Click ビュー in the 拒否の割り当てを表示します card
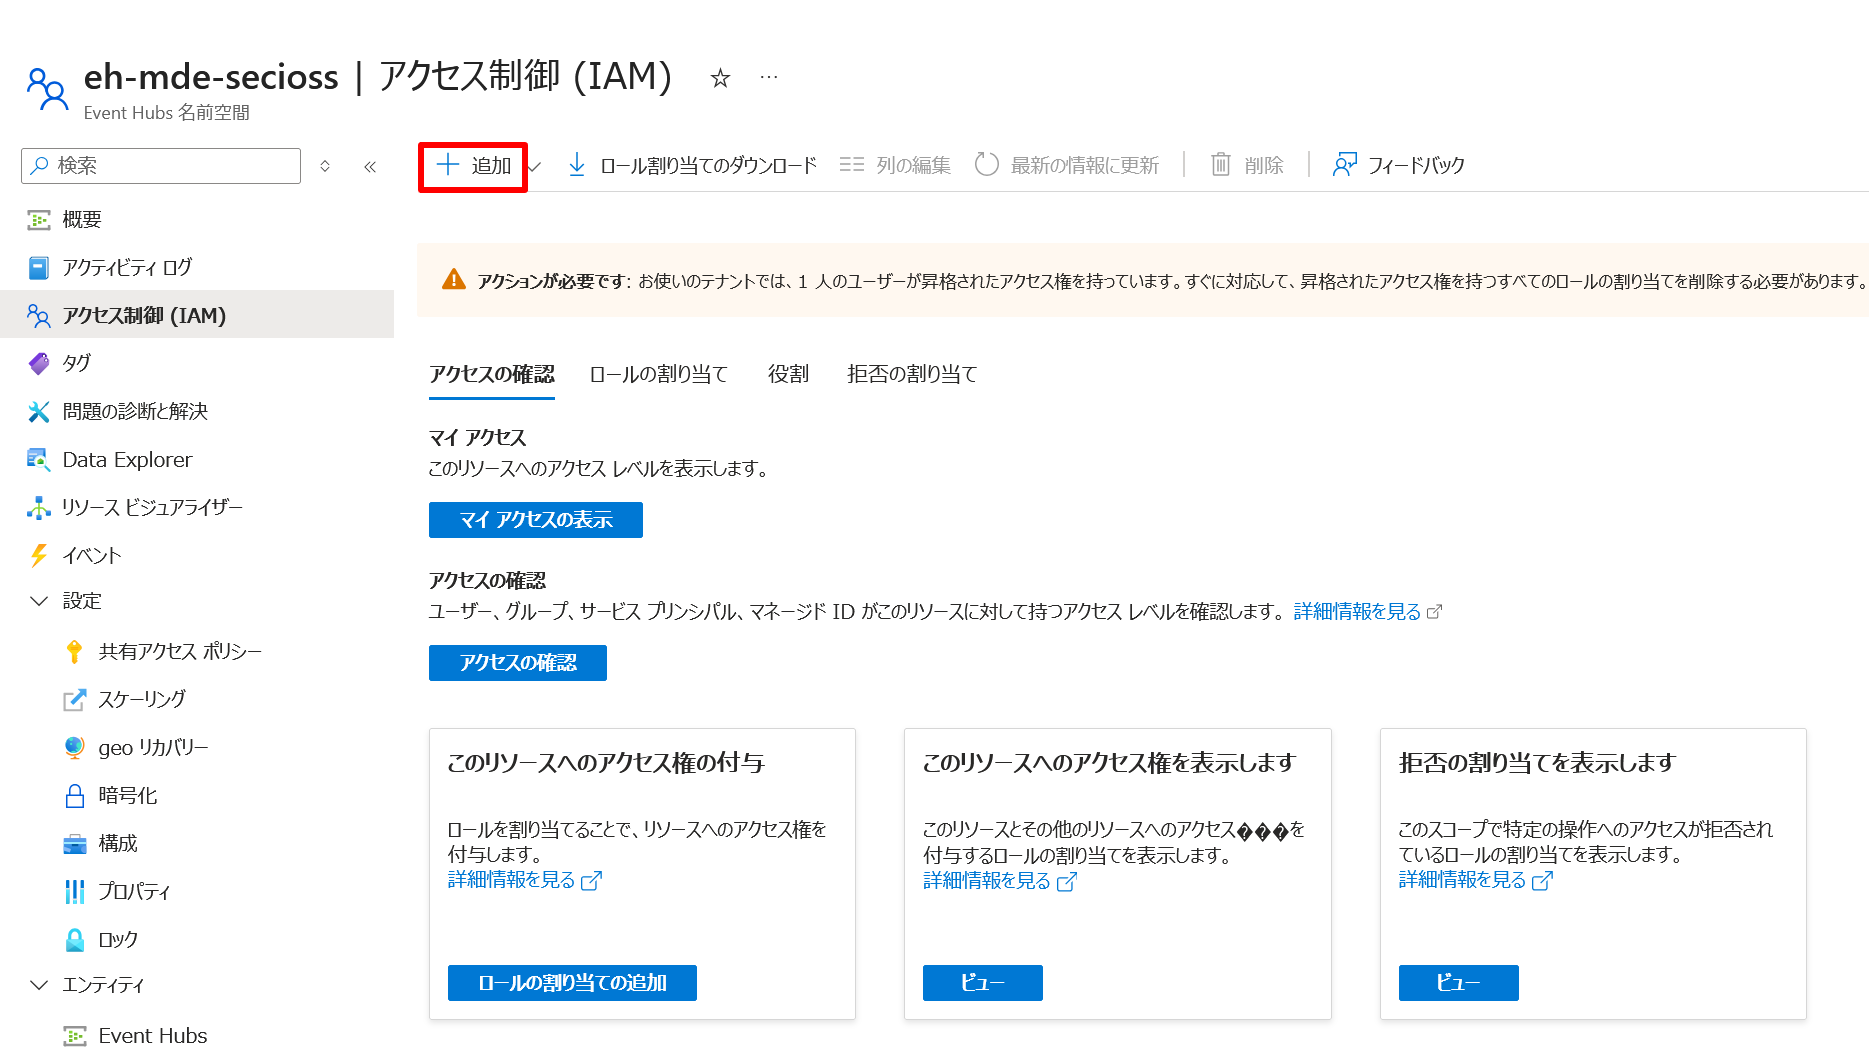The image size is (1869, 1059). coord(1459,983)
